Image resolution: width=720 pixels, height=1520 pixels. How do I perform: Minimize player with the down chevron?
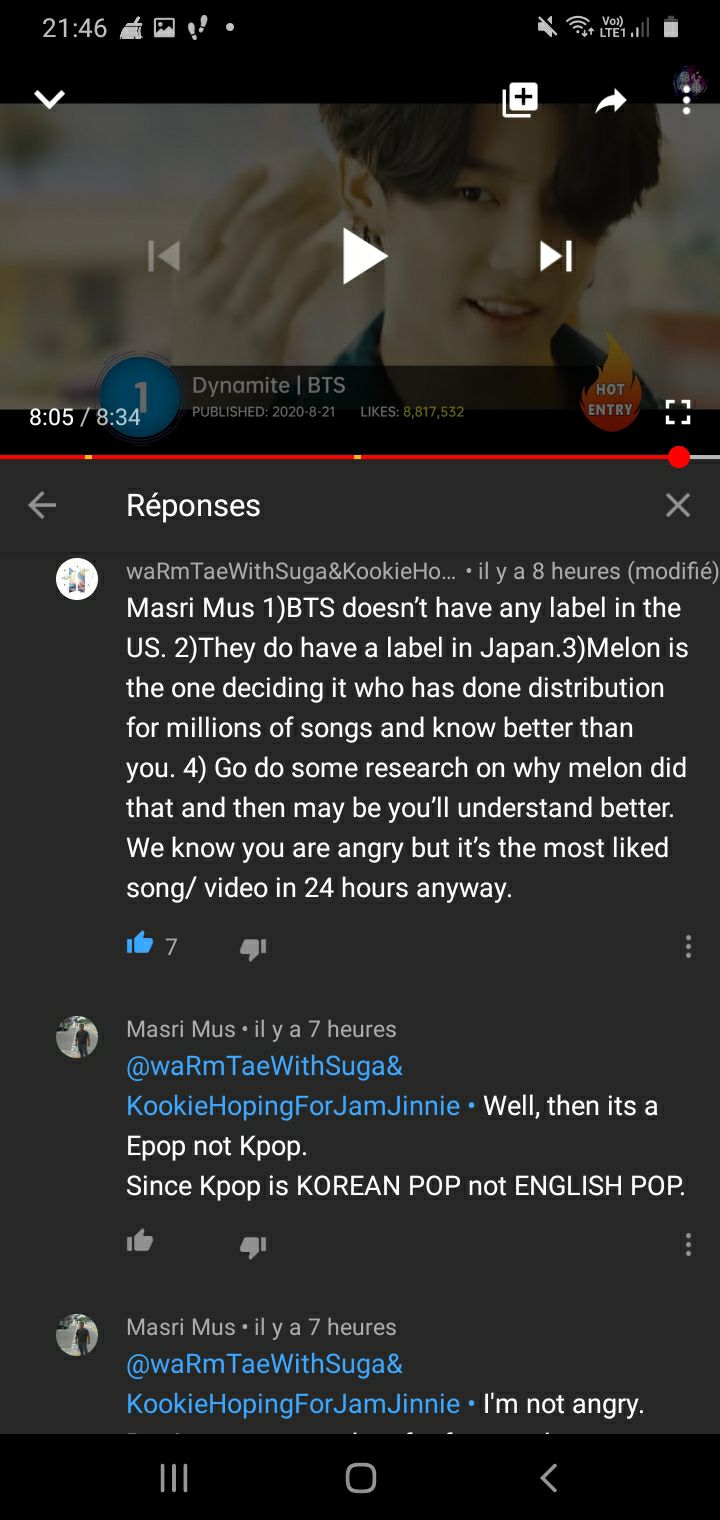click(49, 99)
